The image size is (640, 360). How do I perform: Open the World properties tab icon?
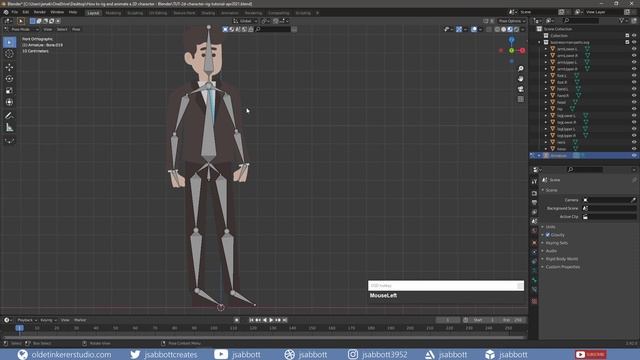tap(534, 231)
